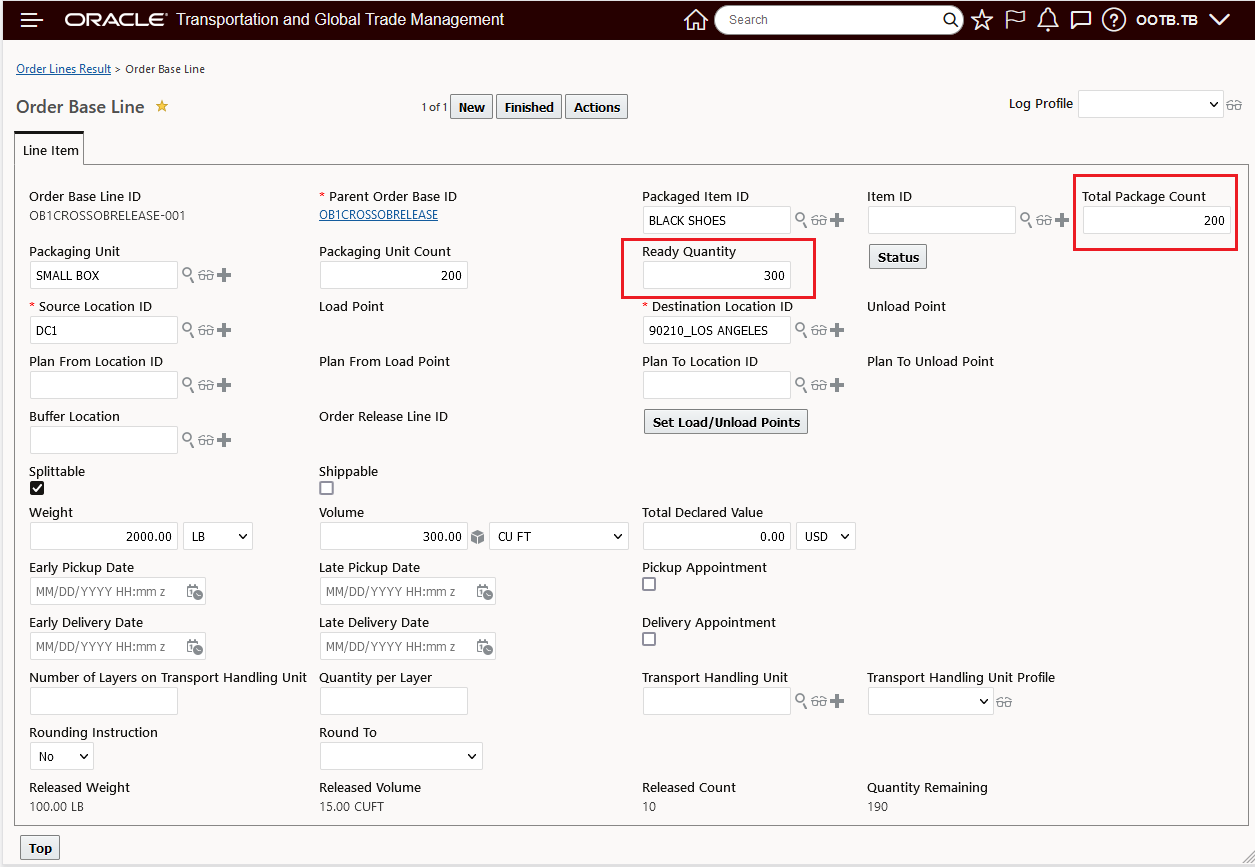Open the messages speech bubble icon
The width and height of the screenshot is (1255, 867).
1080,20
